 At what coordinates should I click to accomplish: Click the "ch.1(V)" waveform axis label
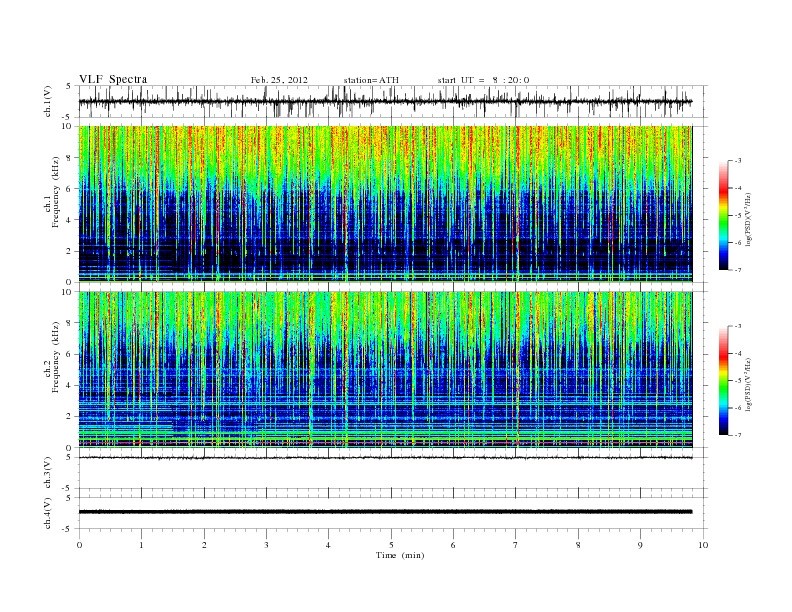pyautogui.click(x=48, y=102)
